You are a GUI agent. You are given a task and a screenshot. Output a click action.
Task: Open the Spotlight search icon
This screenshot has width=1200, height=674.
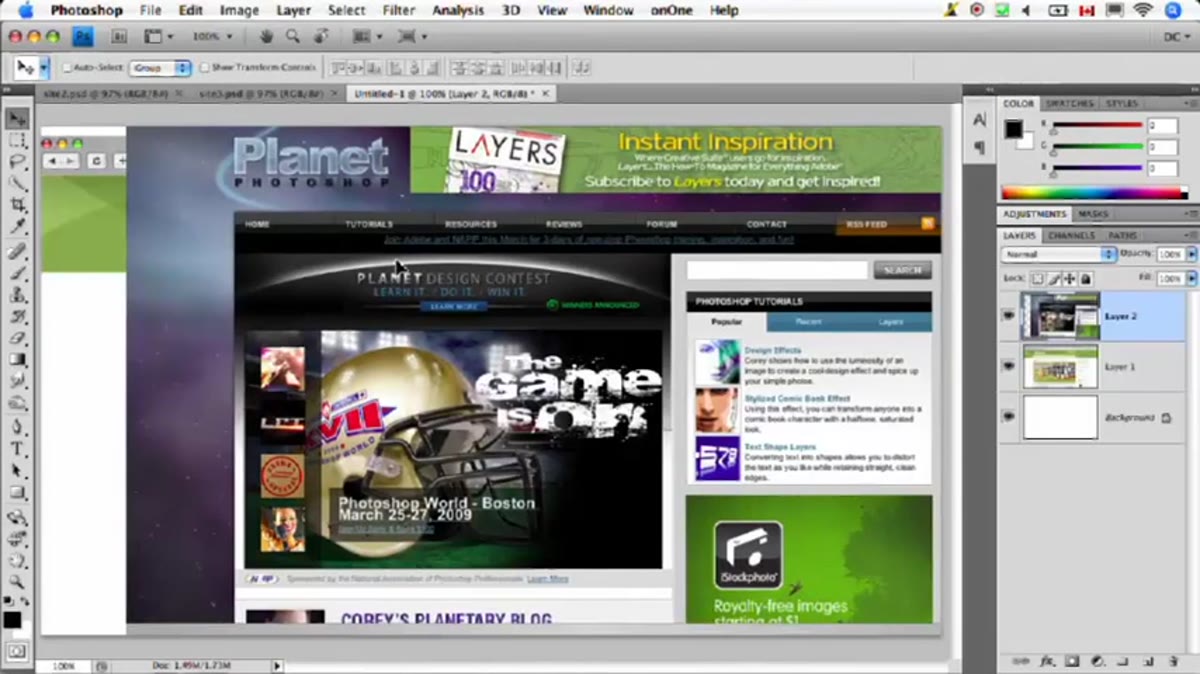[x=1173, y=11]
